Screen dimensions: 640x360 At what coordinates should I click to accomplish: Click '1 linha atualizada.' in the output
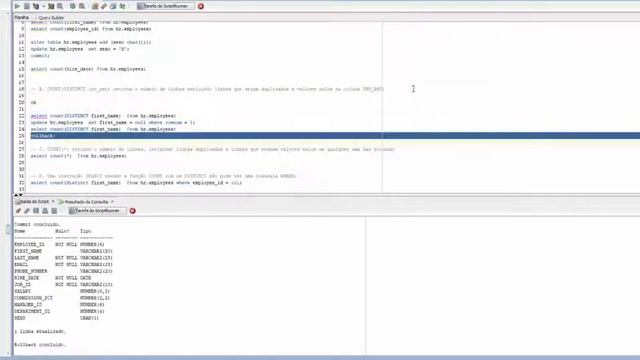point(40,331)
